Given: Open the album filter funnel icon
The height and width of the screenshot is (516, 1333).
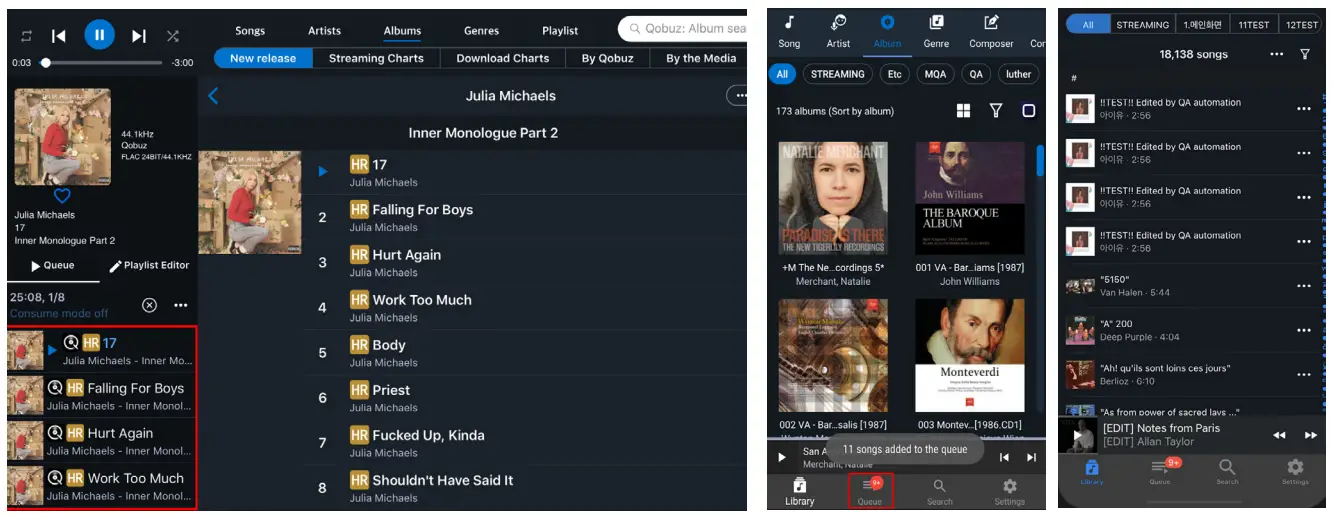Looking at the screenshot, I should coord(996,111).
